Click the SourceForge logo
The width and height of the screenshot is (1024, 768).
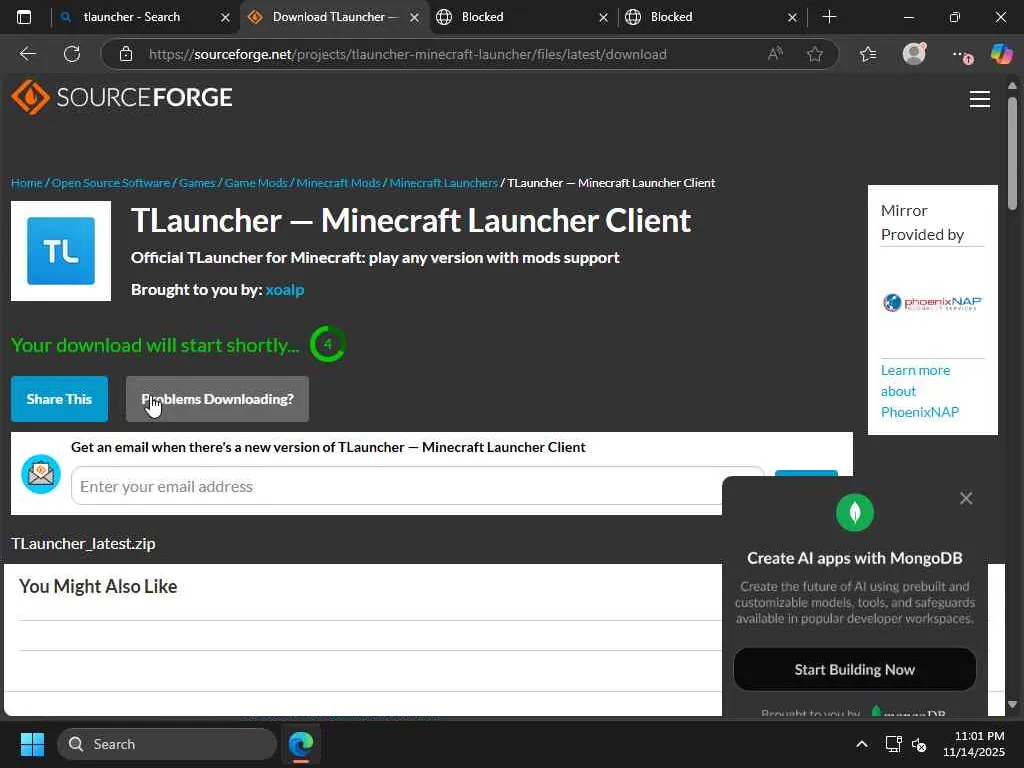click(121, 97)
